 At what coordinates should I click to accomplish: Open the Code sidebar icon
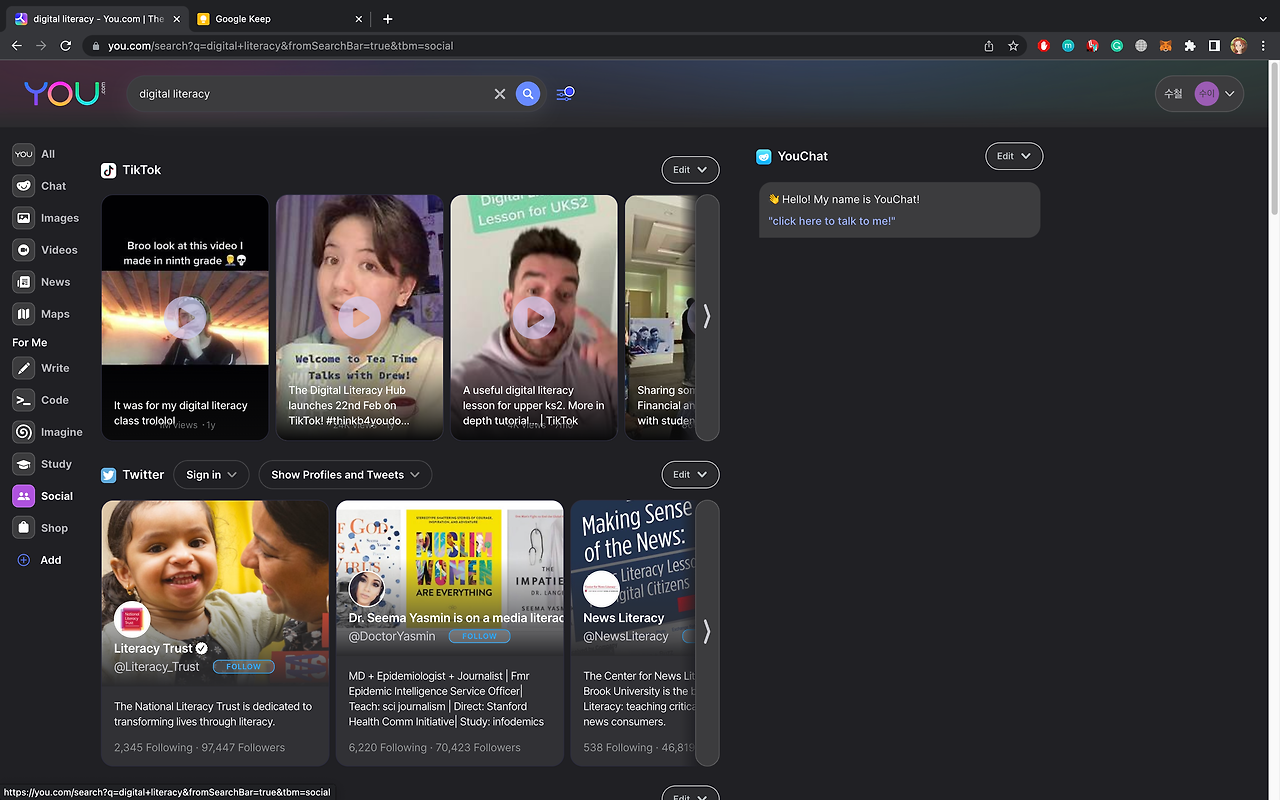(x=23, y=400)
